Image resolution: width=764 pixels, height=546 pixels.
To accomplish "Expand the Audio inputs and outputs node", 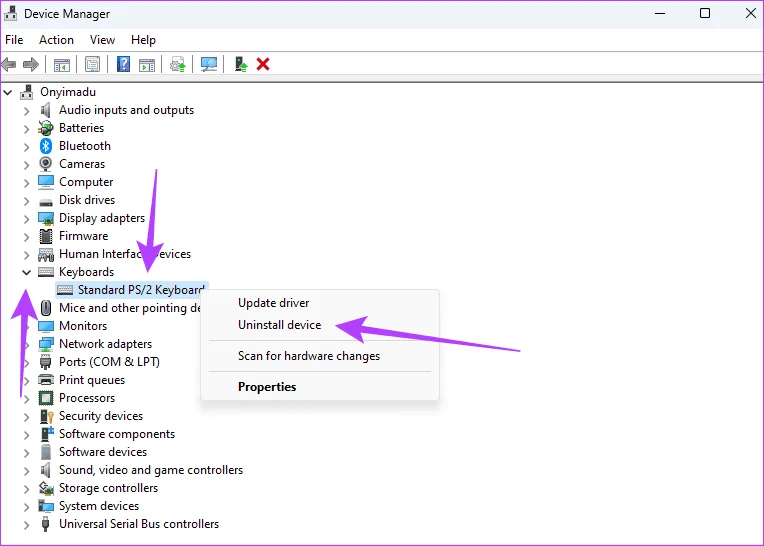I will pyautogui.click(x=26, y=111).
